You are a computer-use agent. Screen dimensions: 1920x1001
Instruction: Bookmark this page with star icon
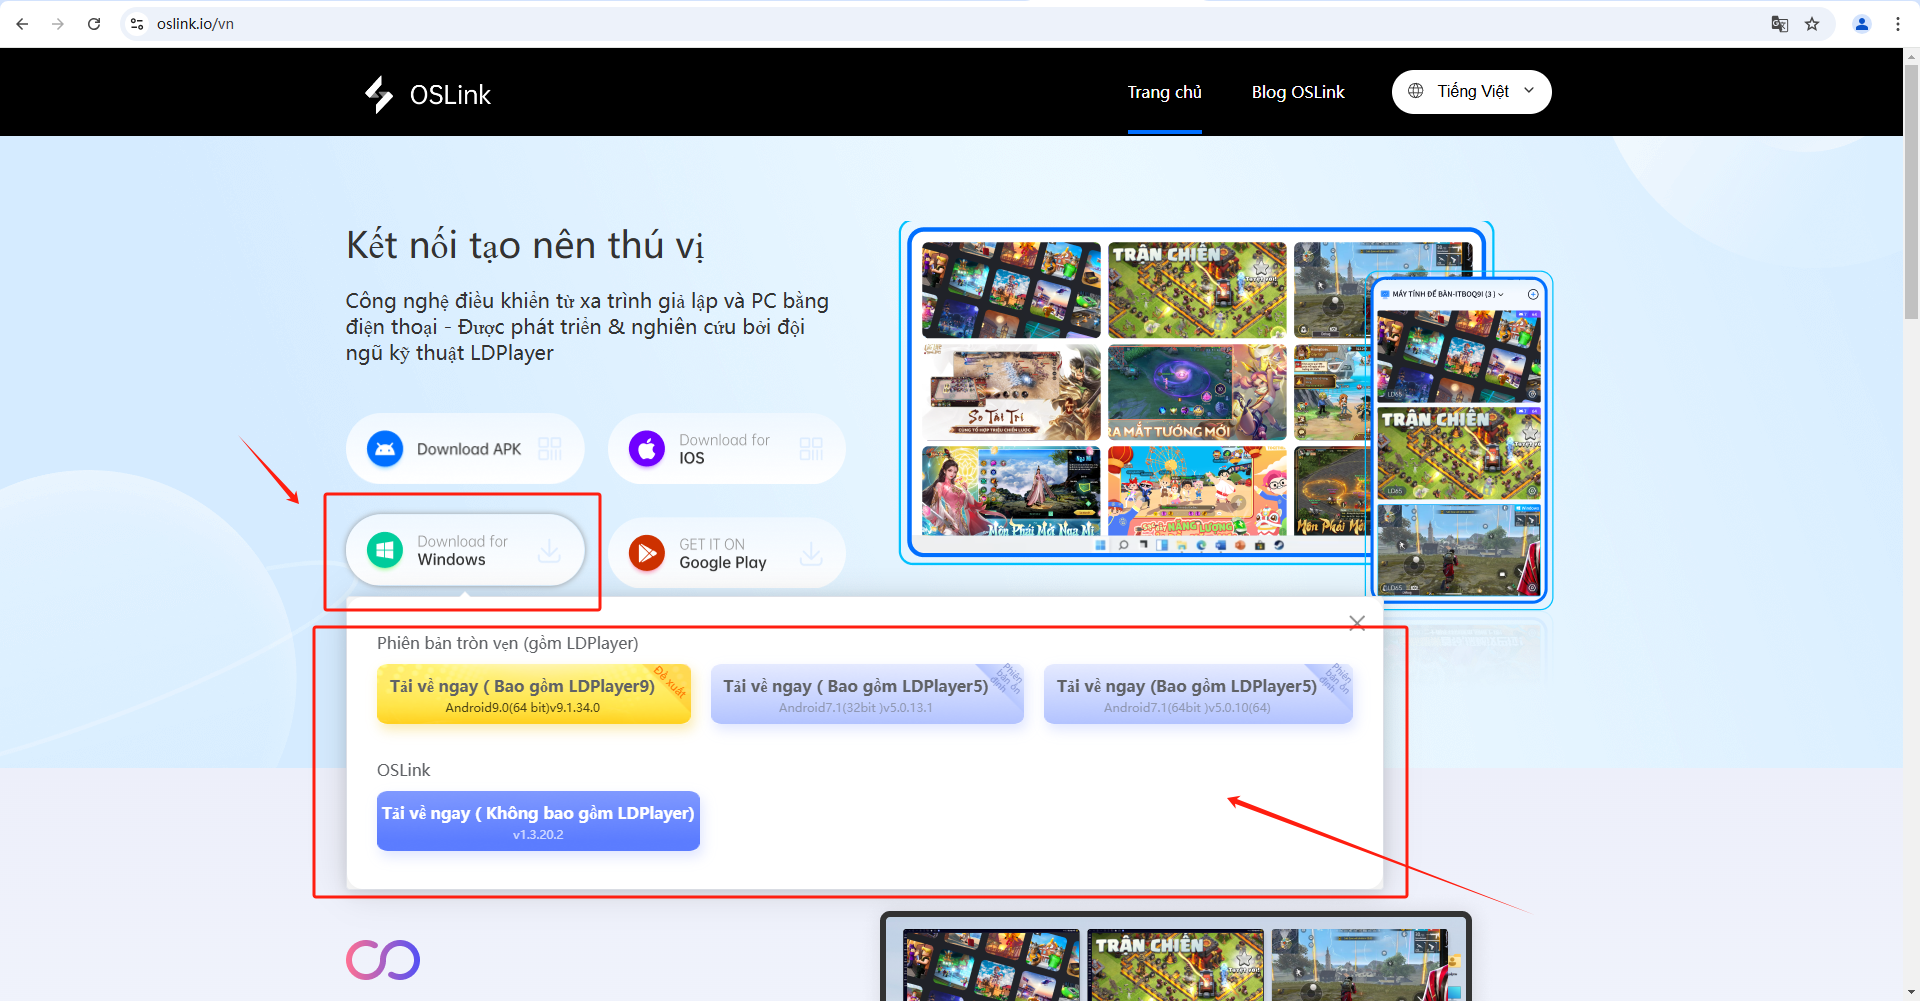[1812, 24]
